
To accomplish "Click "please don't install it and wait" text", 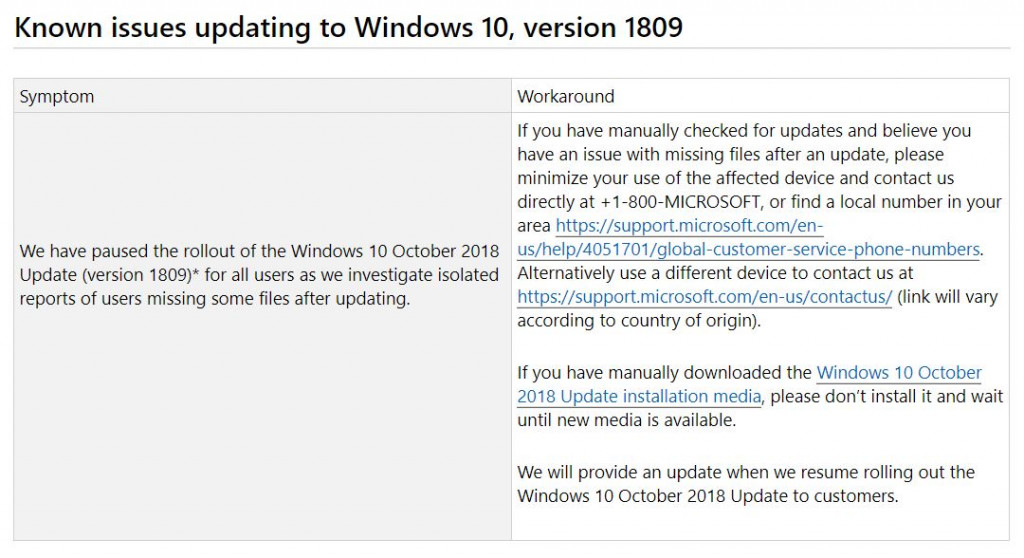I will pos(886,397).
